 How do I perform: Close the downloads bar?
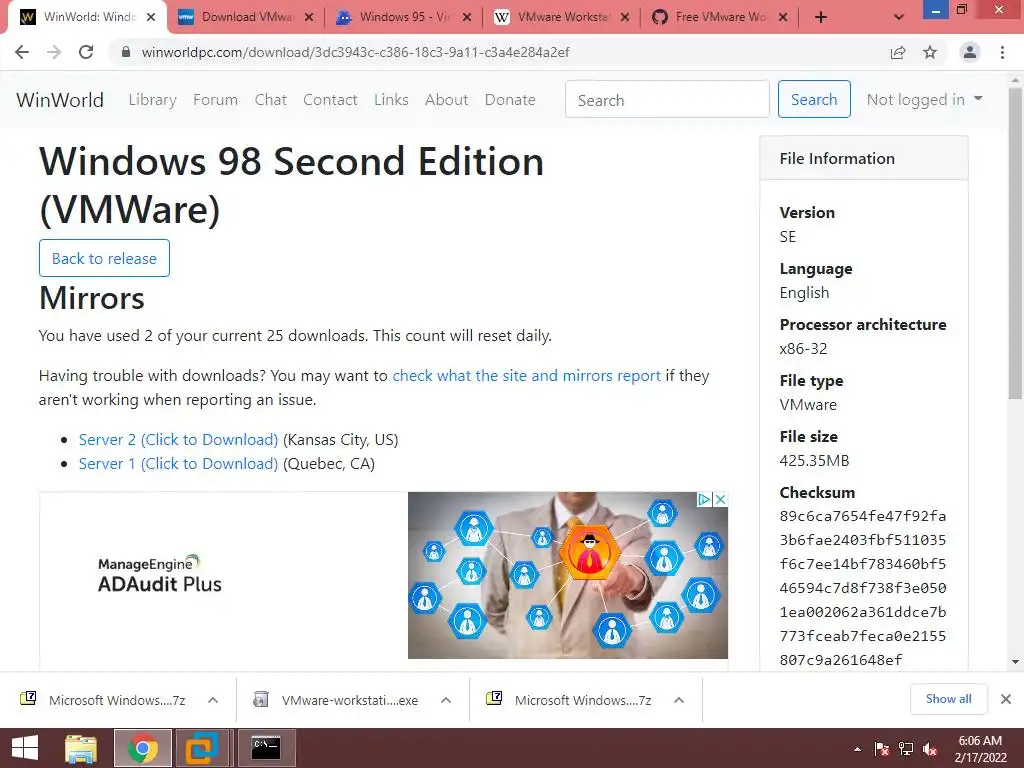pyautogui.click(x=1006, y=699)
